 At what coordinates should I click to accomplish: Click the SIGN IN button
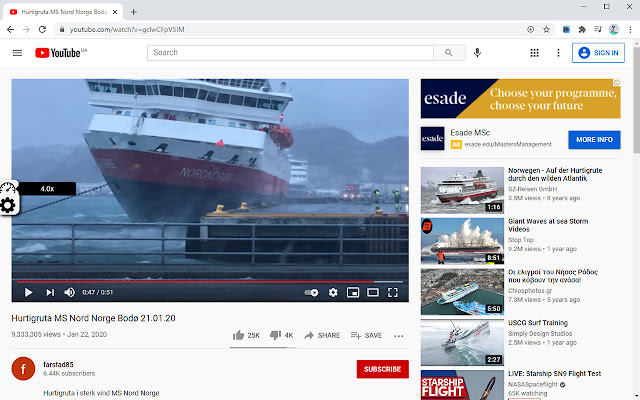click(598, 53)
